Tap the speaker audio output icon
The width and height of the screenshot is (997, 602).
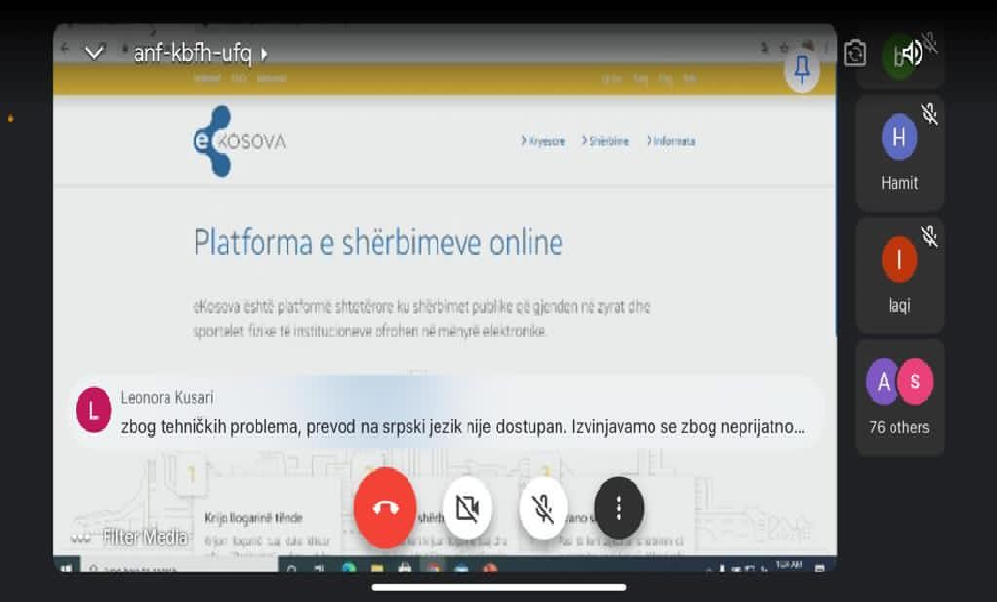tap(911, 52)
